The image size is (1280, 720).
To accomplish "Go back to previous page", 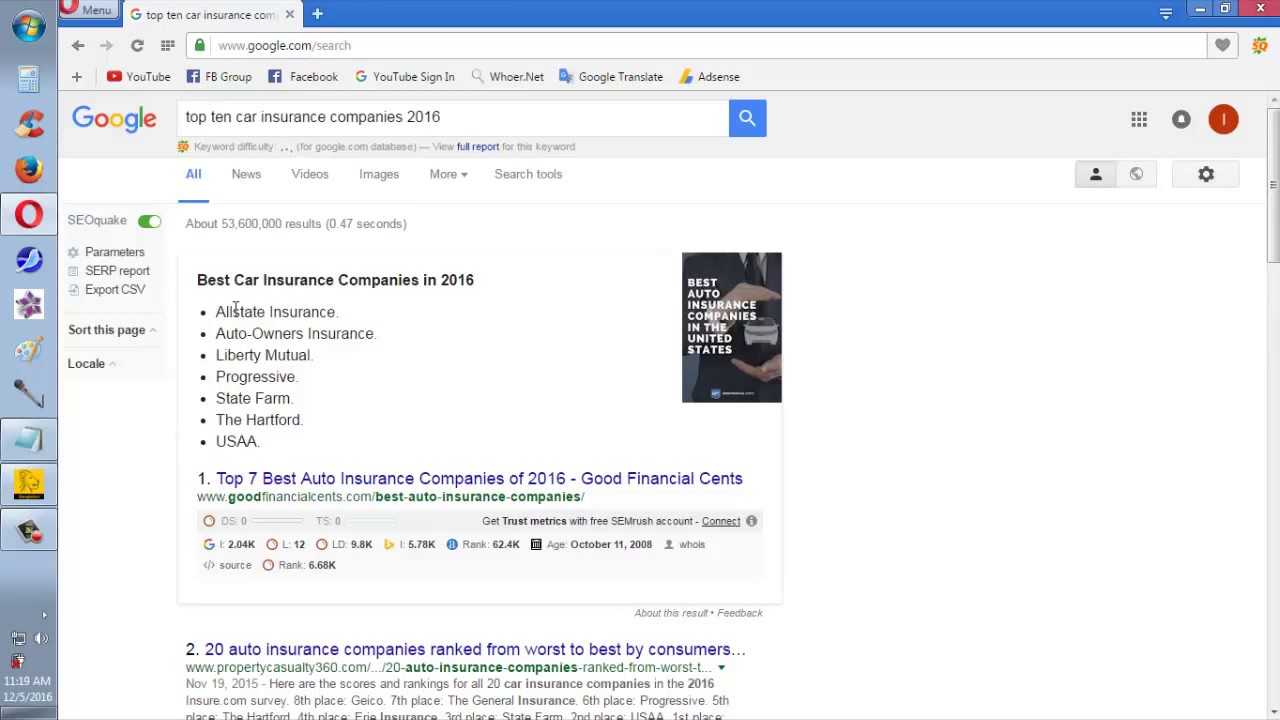I will 78,45.
